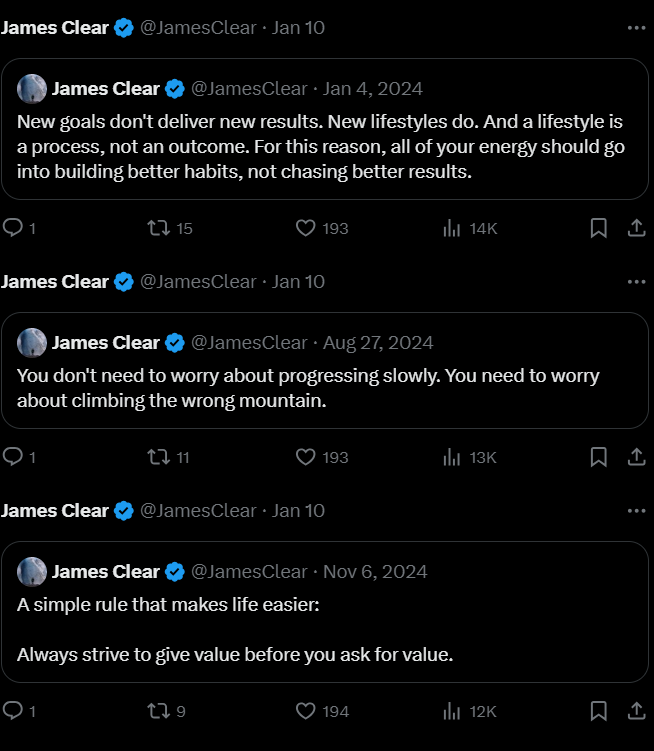Click the quoted avatar in Nov 6 post
Image resolution: width=654 pixels, height=751 pixels.
pyautogui.click(x=32, y=572)
